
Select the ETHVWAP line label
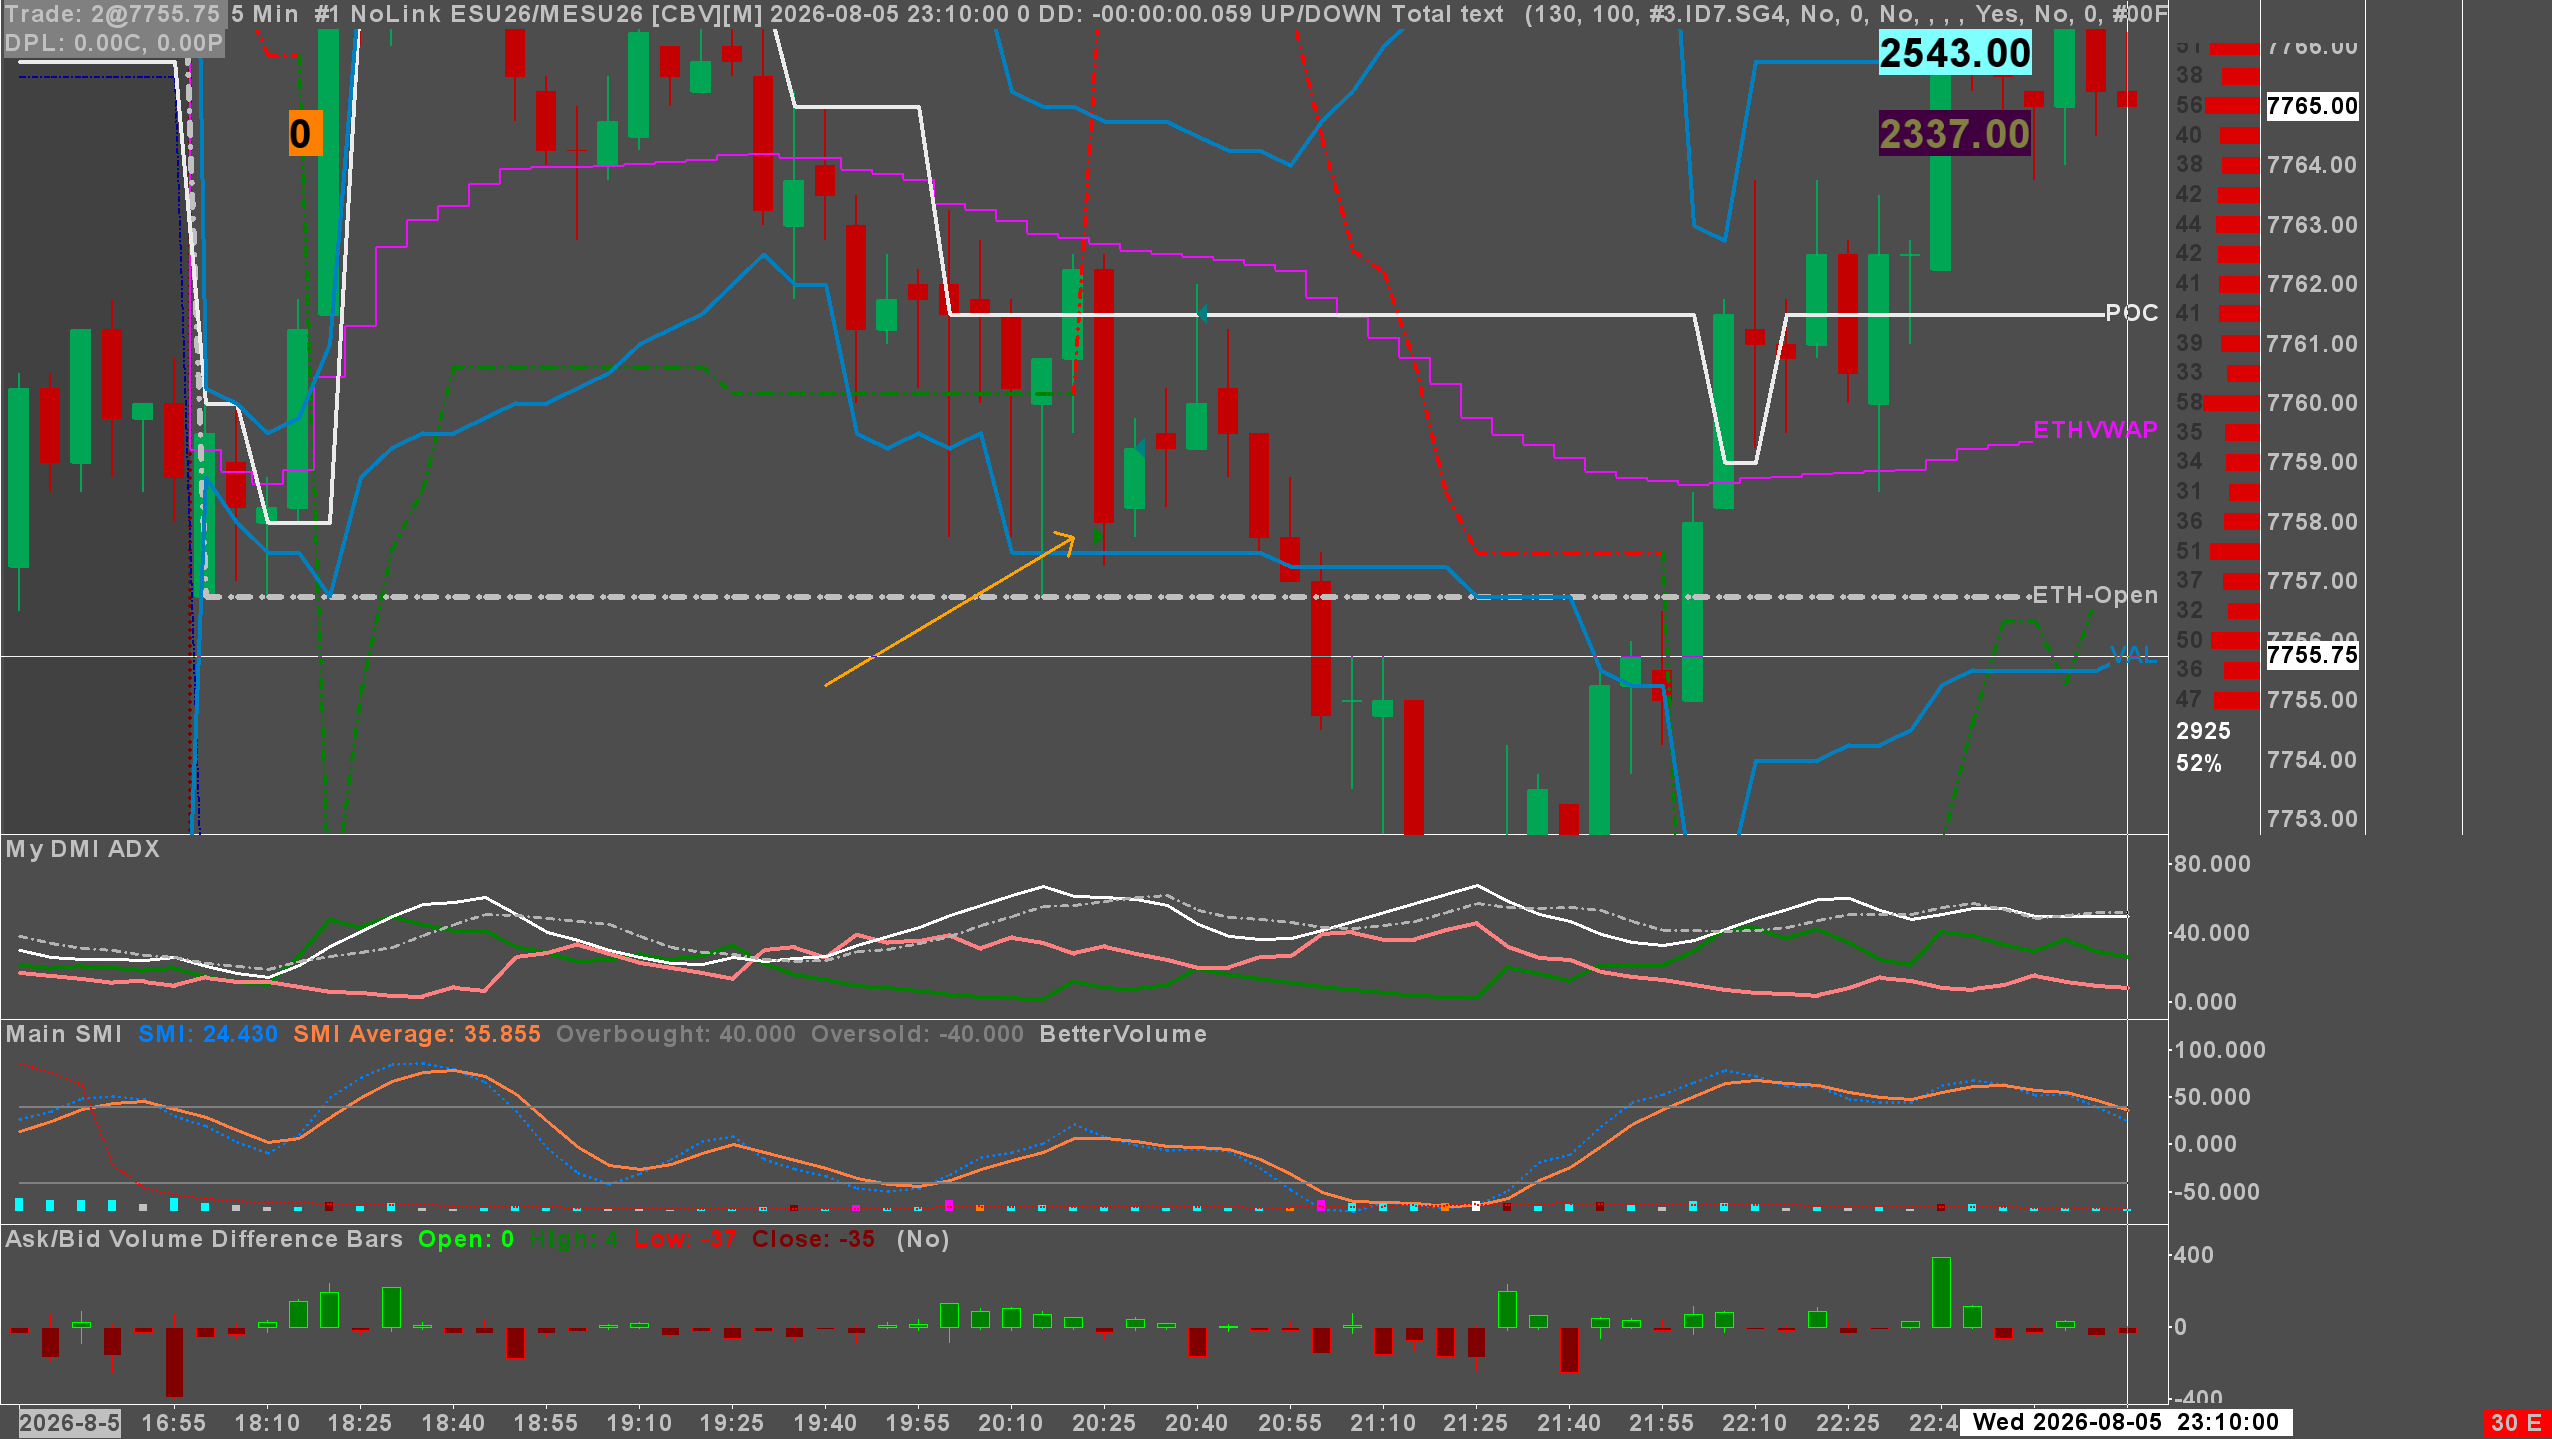click(2095, 430)
